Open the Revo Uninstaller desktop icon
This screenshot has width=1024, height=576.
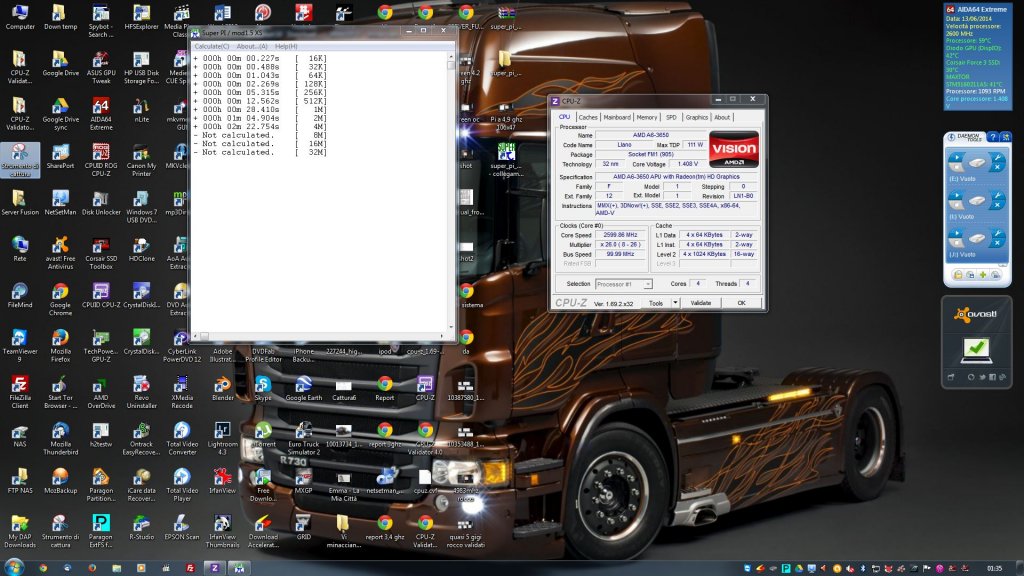tap(141, 392)
